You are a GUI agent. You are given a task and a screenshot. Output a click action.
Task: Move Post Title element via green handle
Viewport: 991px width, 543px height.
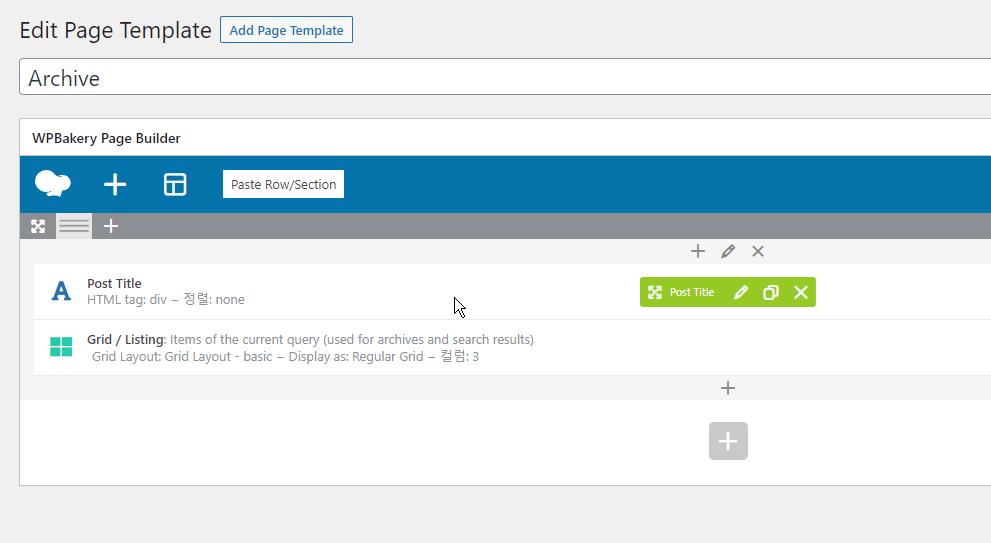pos(655,292)
